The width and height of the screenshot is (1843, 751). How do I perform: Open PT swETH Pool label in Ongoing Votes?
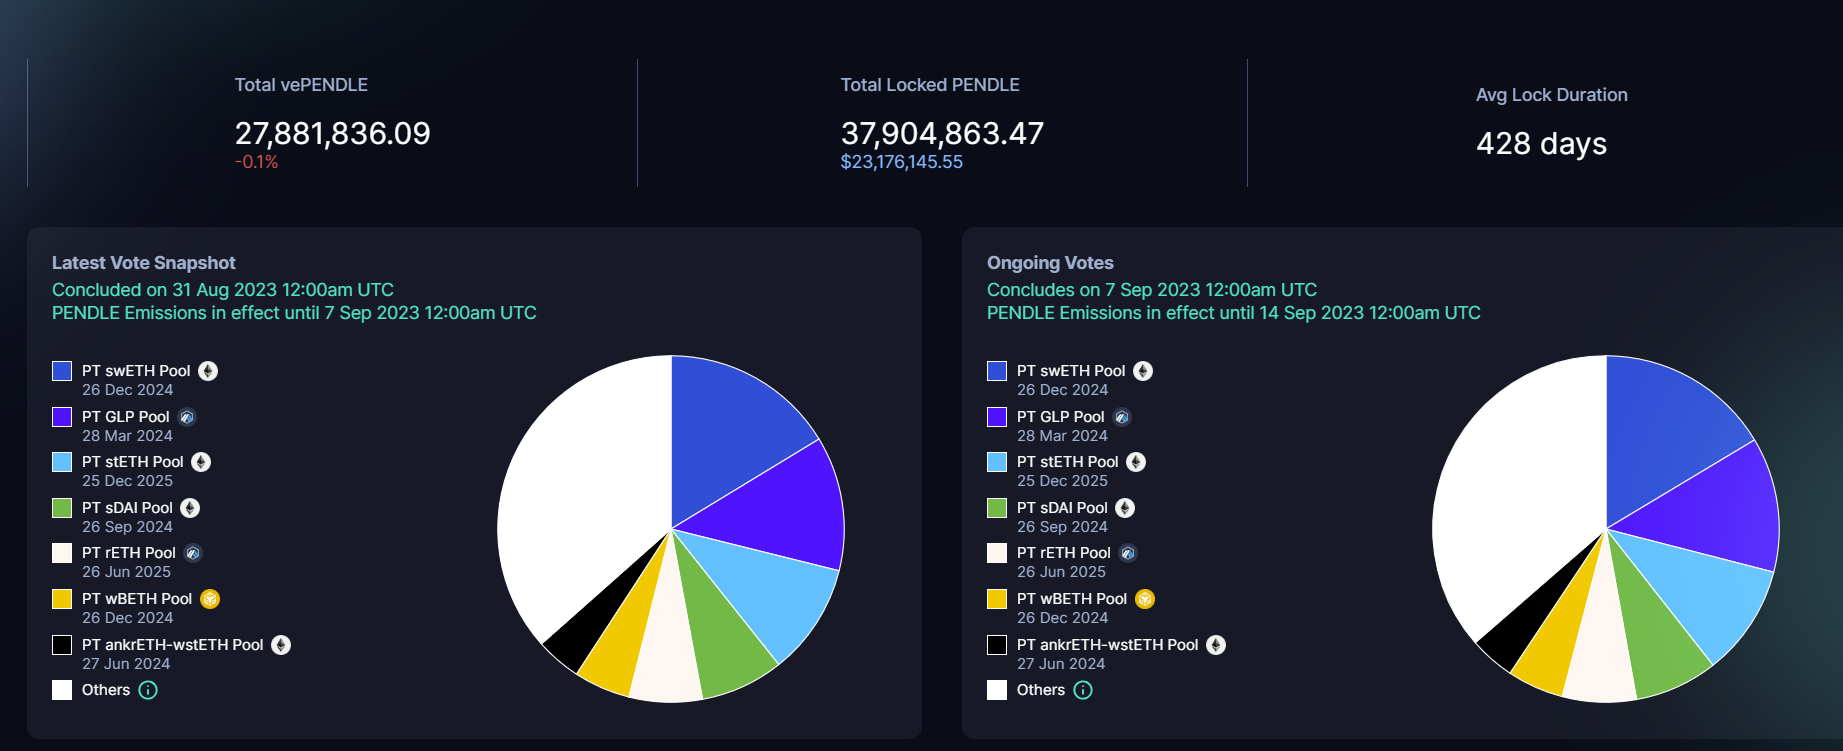(1070, 371)
